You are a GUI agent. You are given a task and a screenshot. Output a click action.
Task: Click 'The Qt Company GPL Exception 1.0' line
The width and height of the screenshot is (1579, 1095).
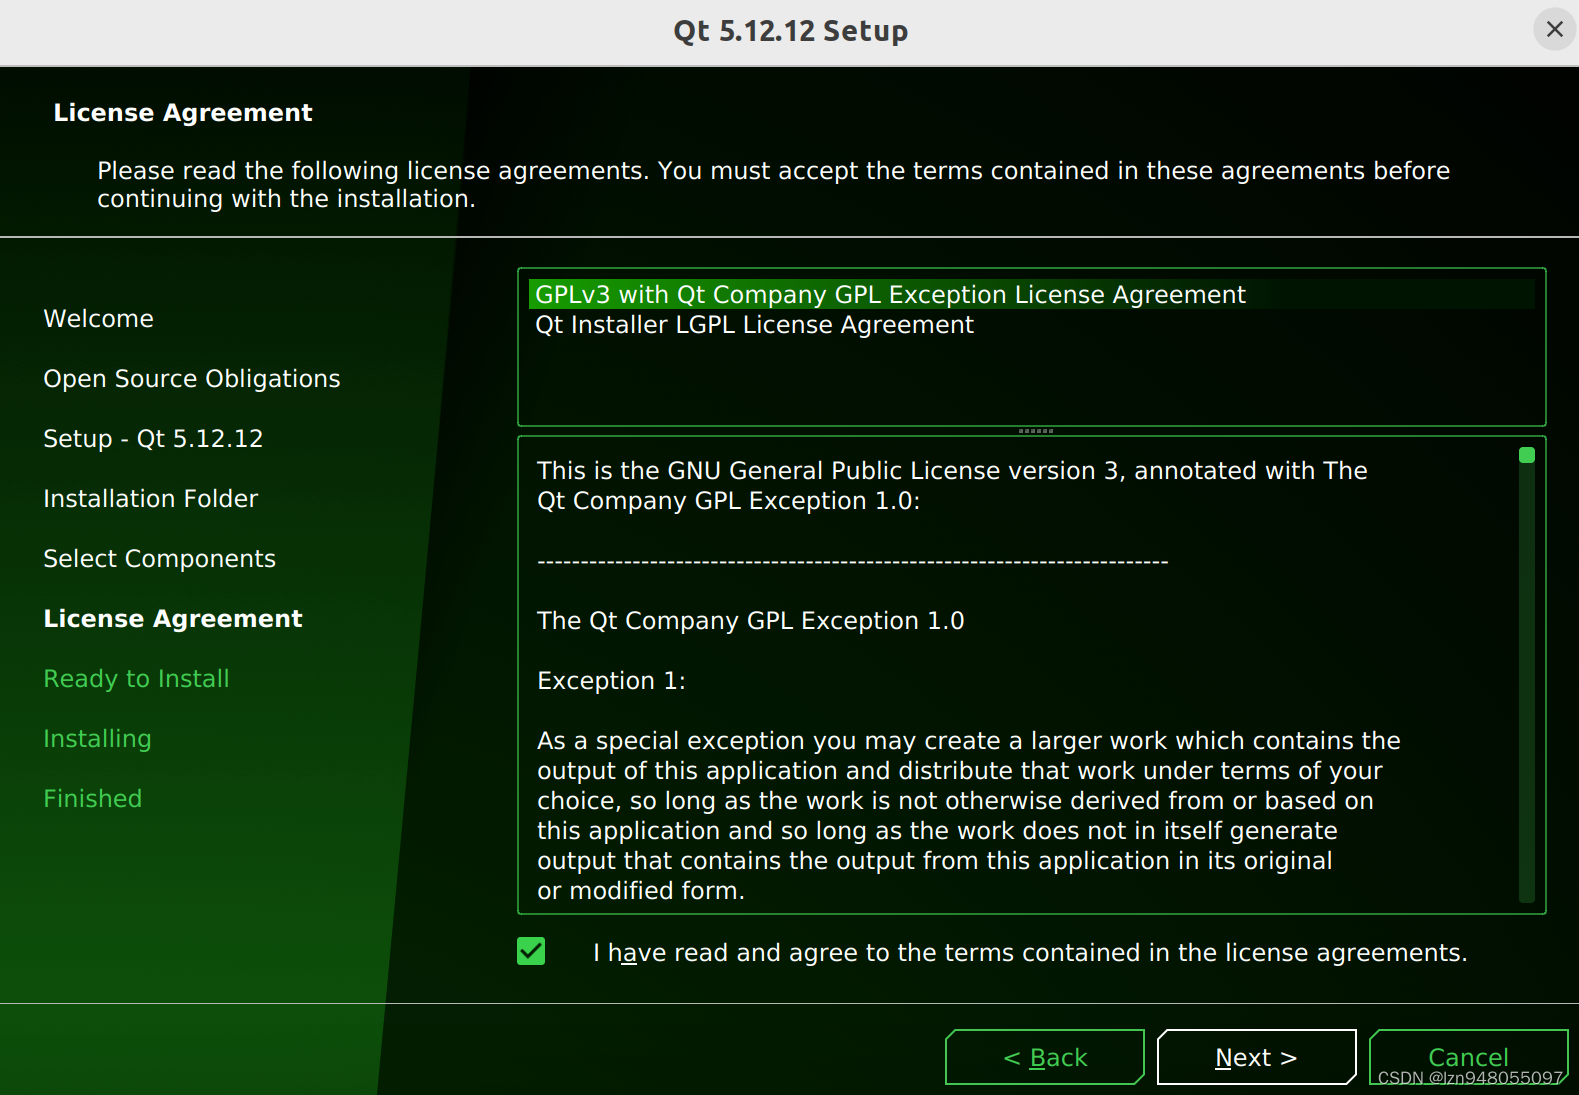(x=751, y=620)
